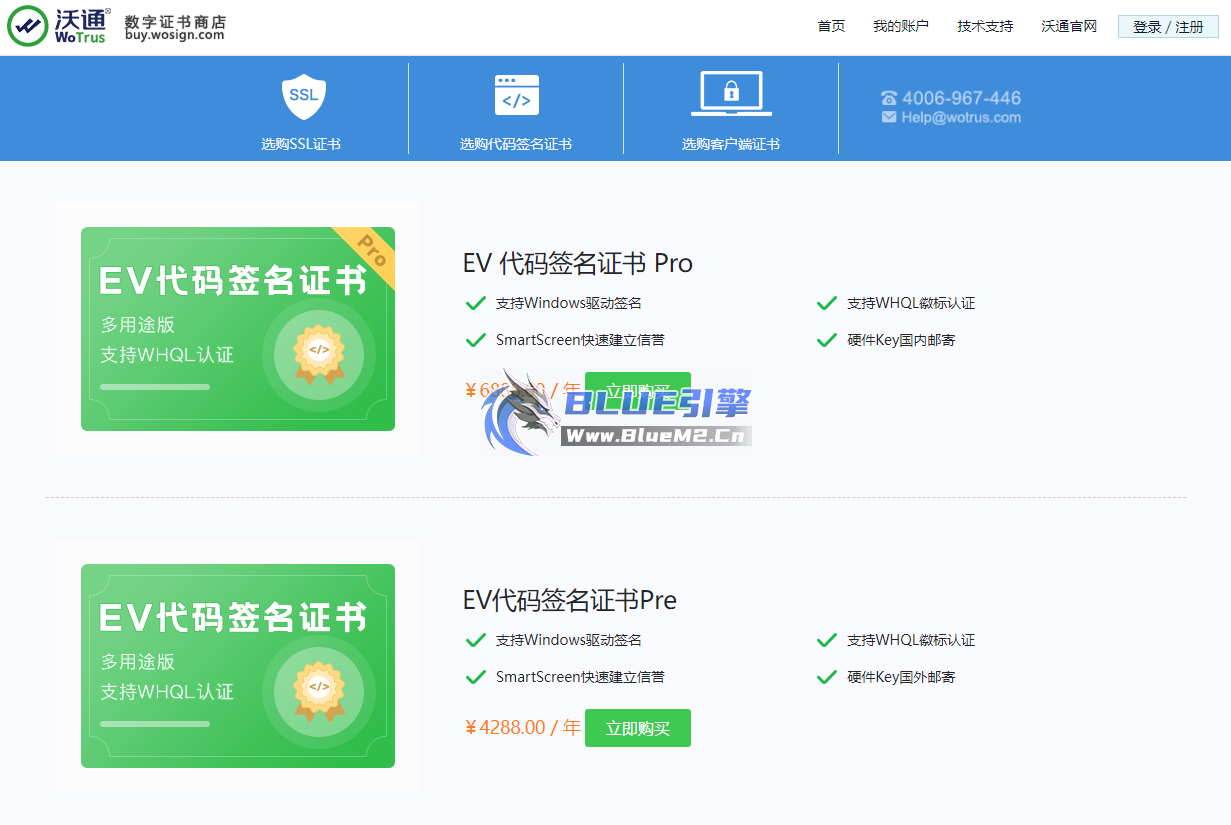Click the Help@wotrus.com email address
The height and width of the screenshot is (825, 1231).
[961, 117]
